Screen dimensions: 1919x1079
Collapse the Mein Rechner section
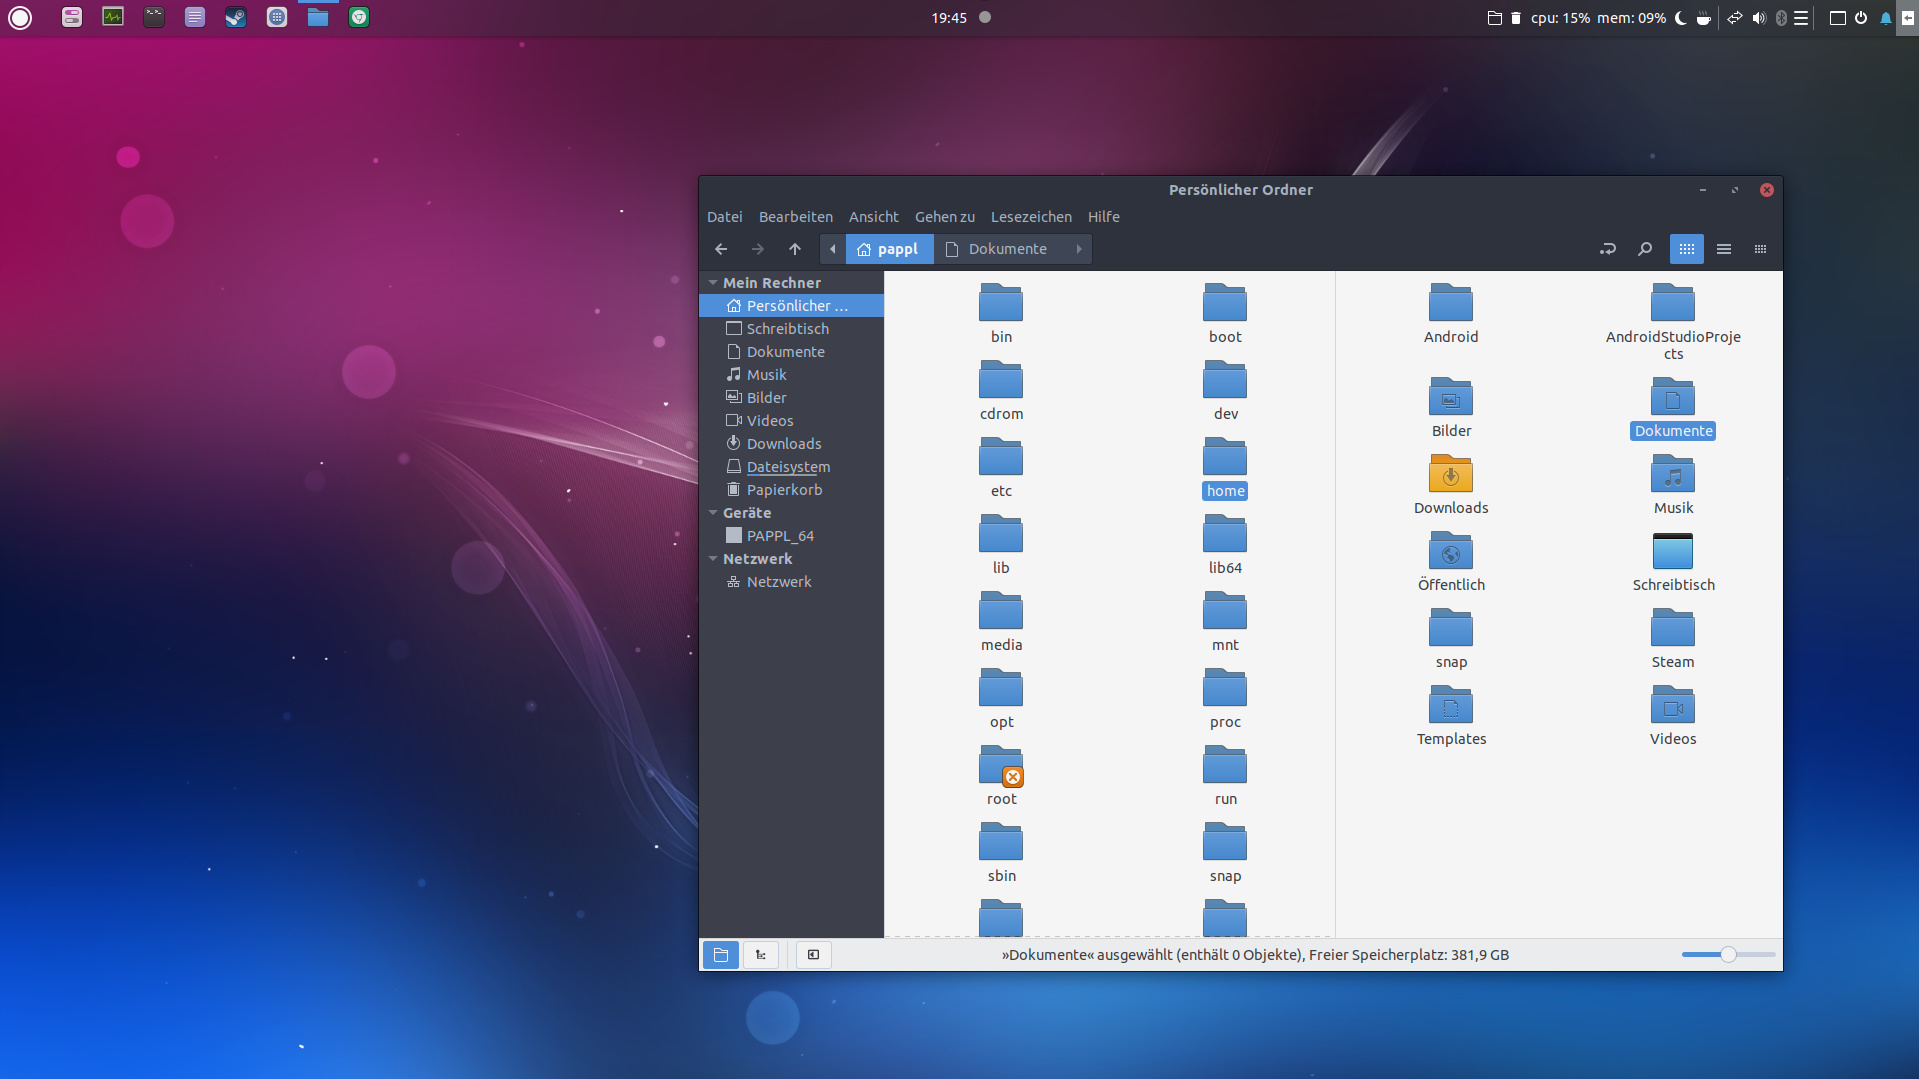713,283
